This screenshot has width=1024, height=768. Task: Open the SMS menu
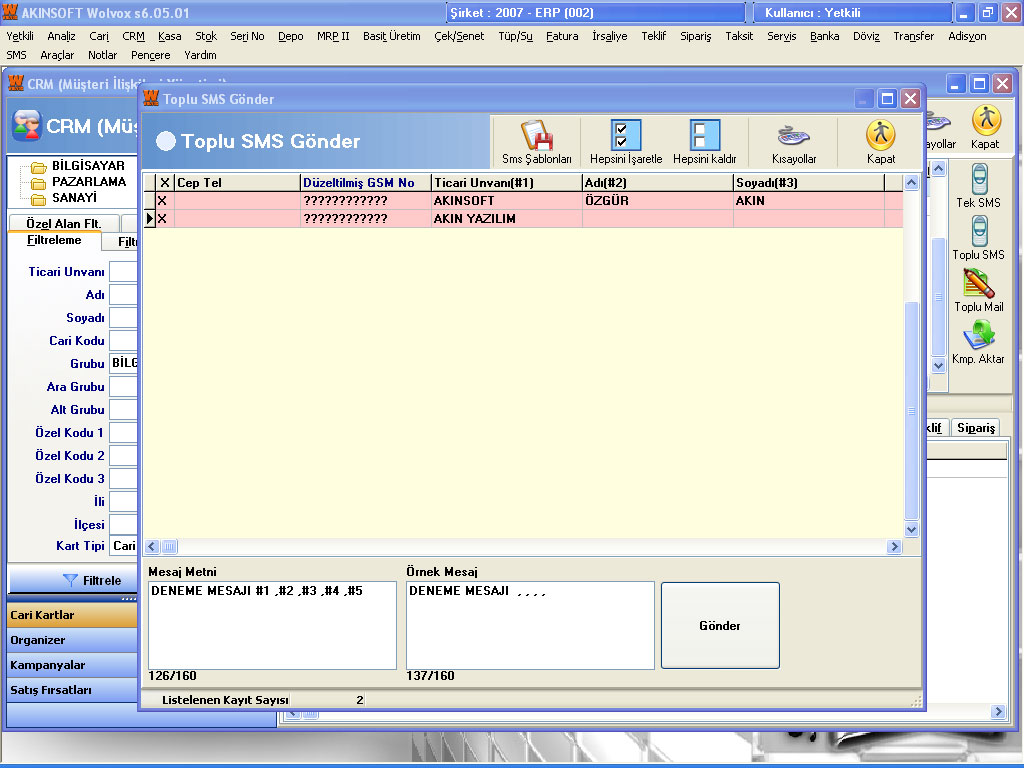tap(16, 55)
